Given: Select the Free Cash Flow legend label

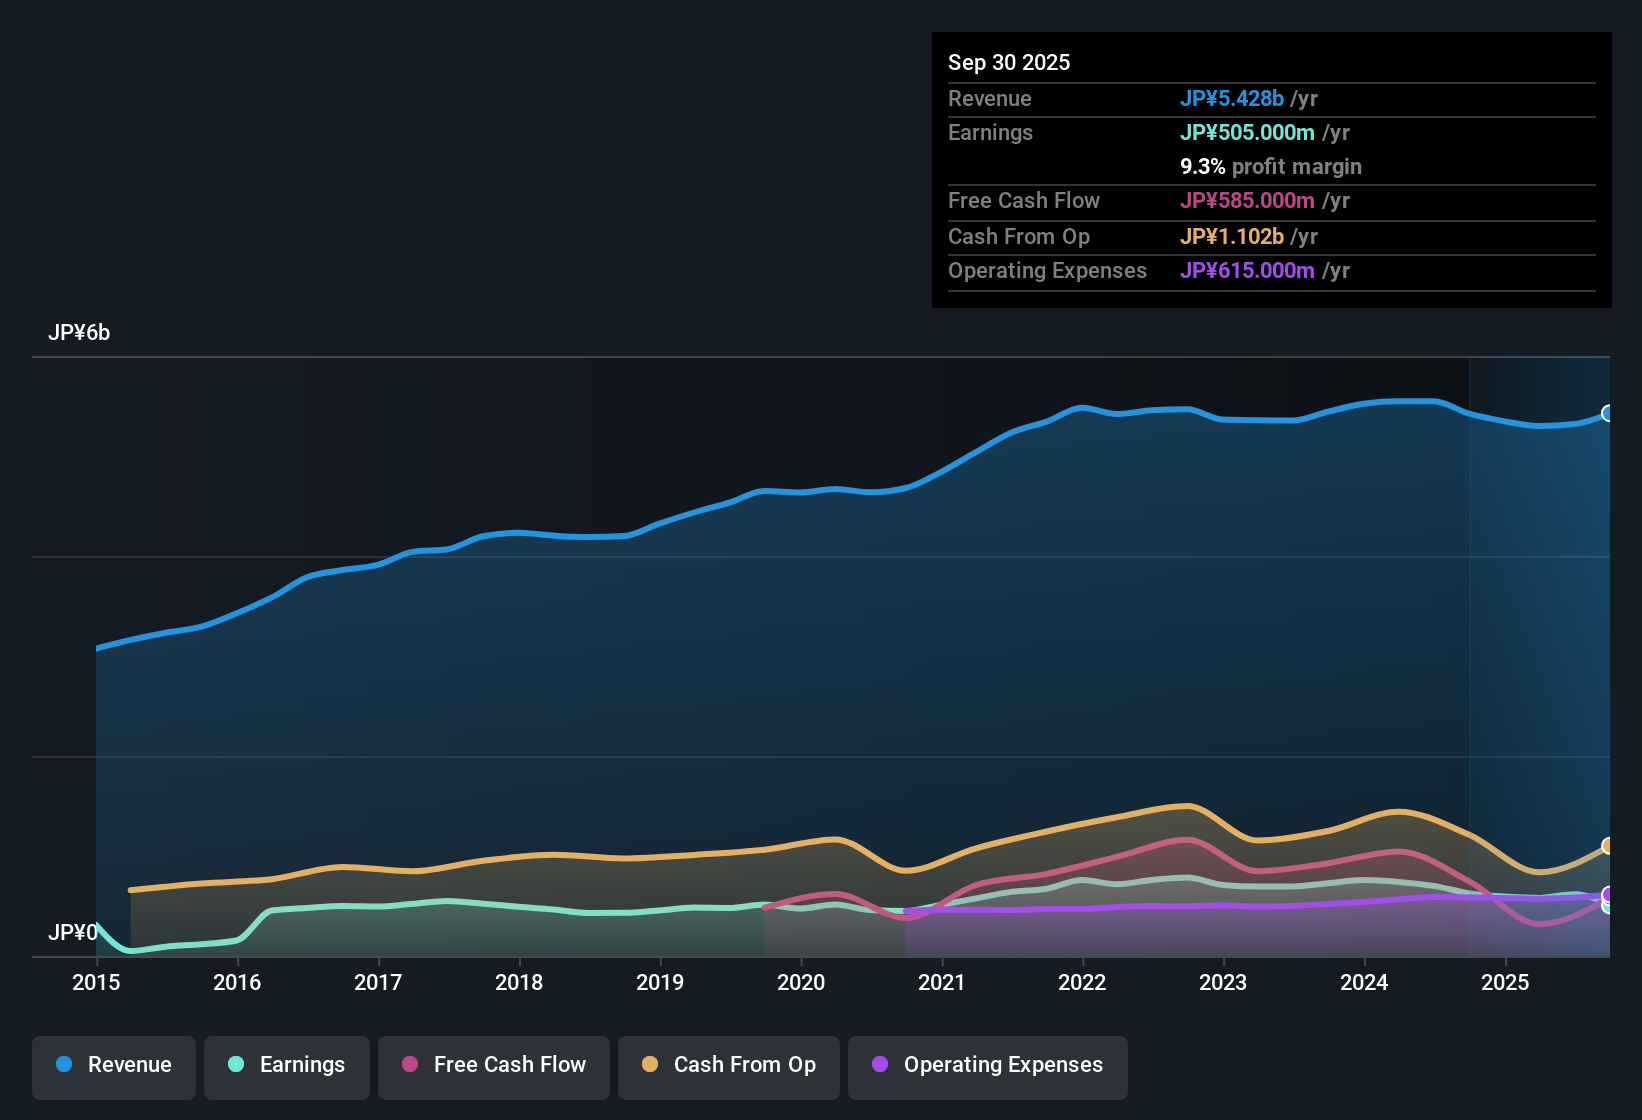Looking at the screenshot, I should coord(510,1065).
